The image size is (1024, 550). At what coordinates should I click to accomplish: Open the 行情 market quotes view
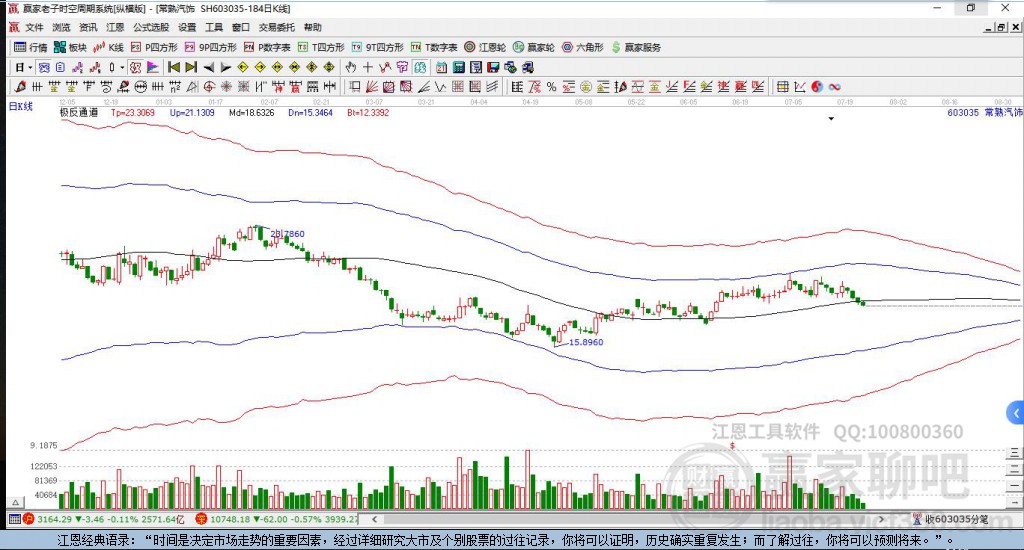[x=30, y=47]
